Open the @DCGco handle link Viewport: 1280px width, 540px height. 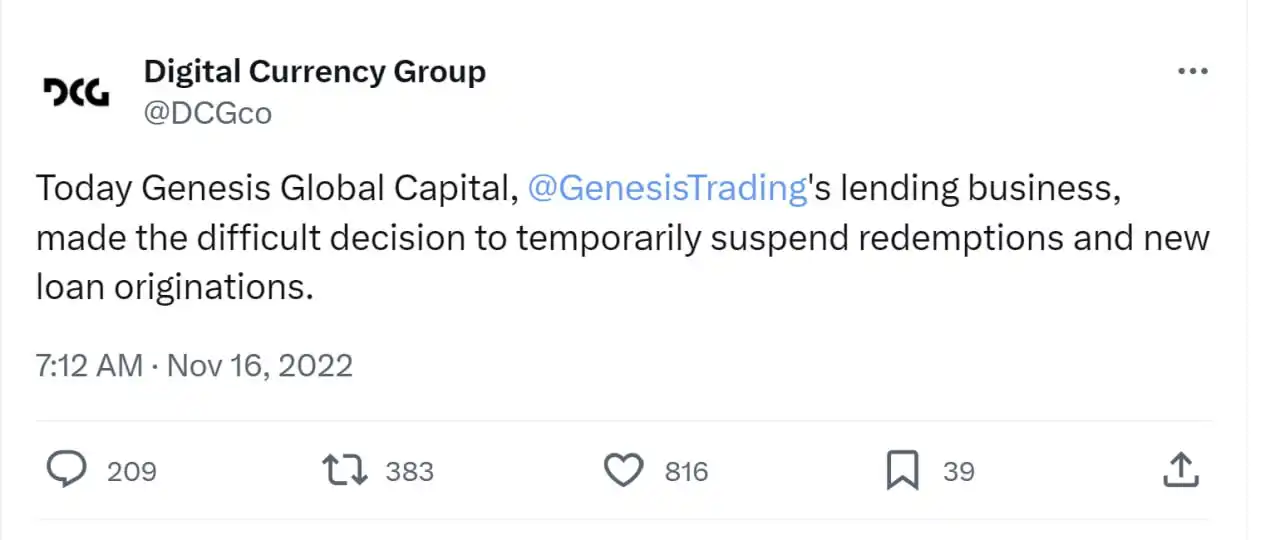click(x=207, y=114)
